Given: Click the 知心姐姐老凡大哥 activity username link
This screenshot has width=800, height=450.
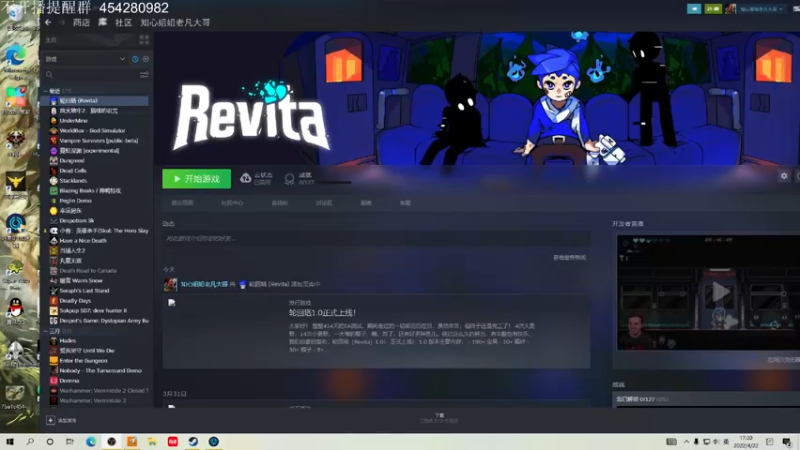Looking at the screenshot, I should click(x=204, y=284).
